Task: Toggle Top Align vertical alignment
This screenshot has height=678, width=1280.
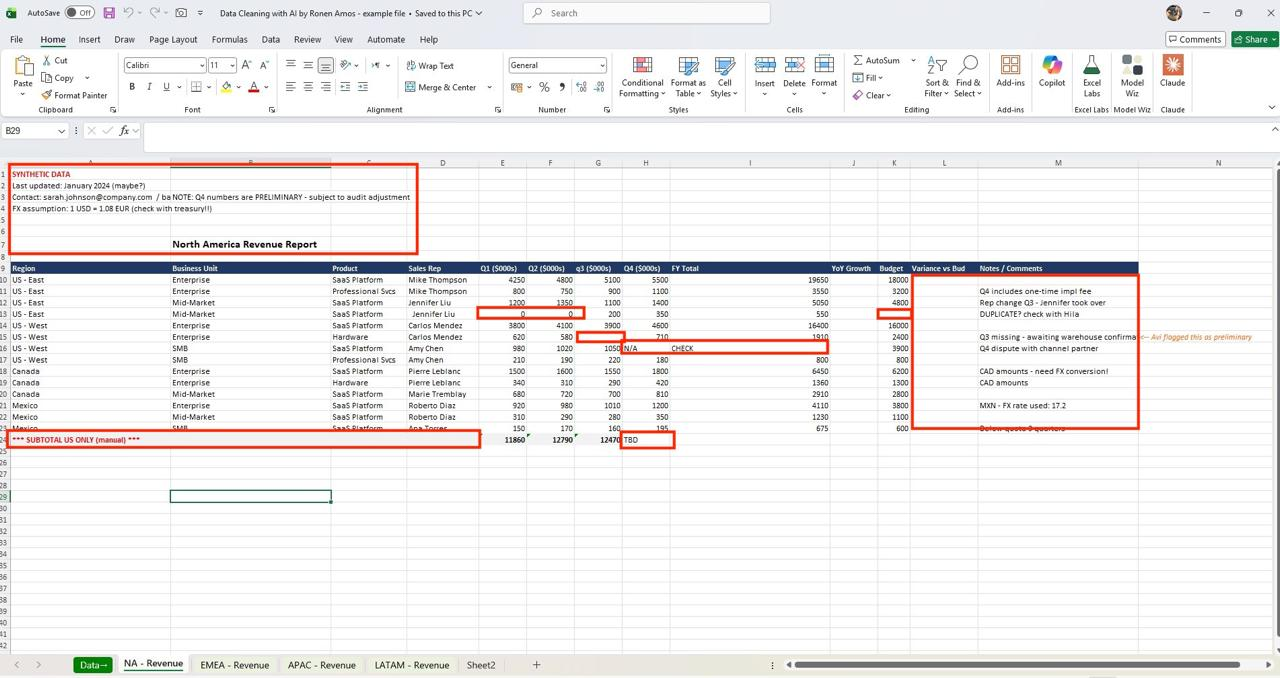Action: click(290, 65)
